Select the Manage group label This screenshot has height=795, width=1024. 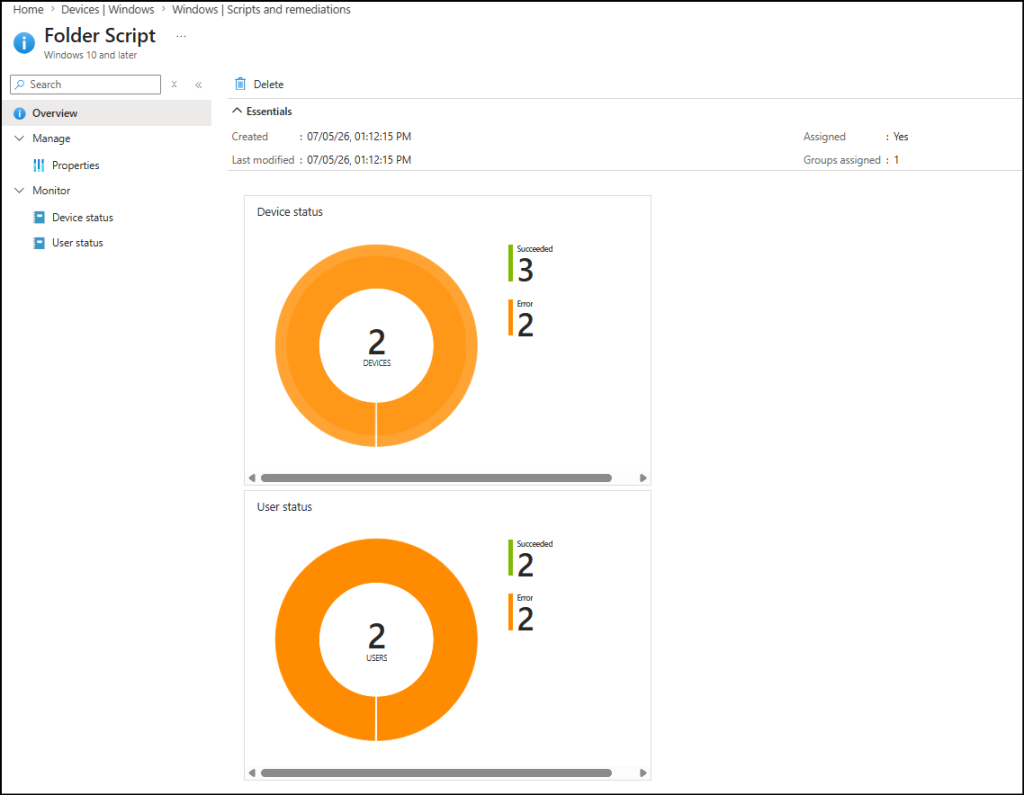(51, 138)
